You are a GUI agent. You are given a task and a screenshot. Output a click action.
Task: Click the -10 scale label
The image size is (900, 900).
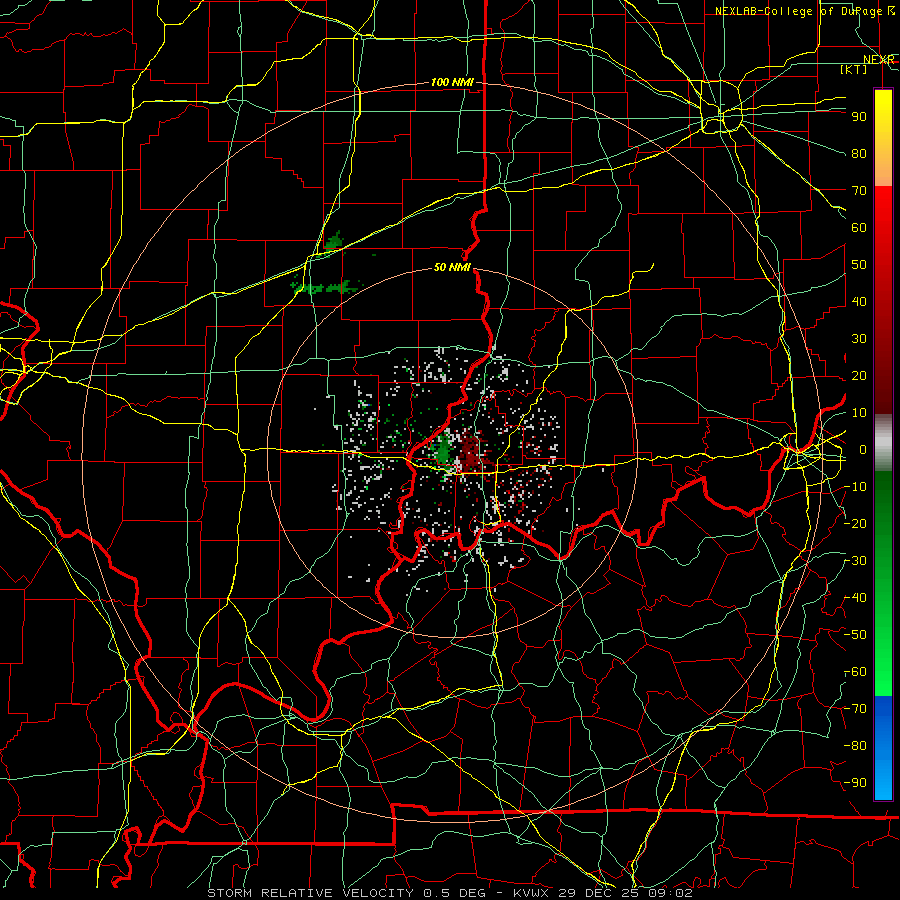coord(855,487)
